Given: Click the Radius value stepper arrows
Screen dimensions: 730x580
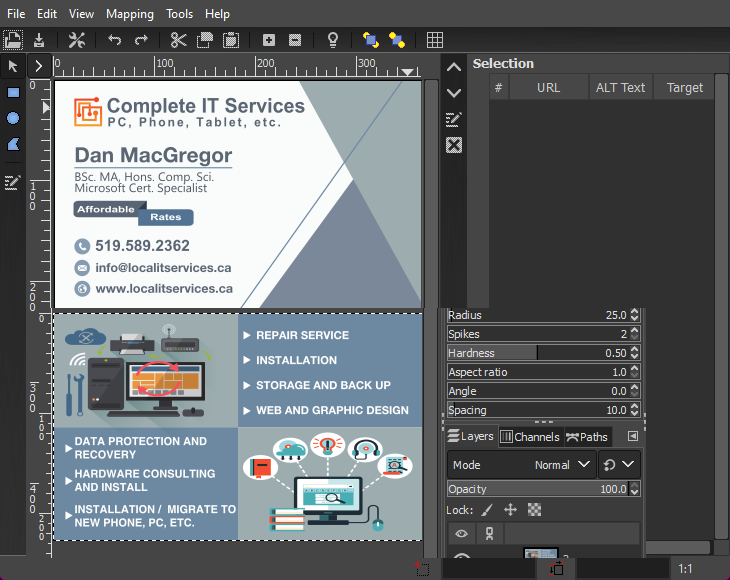Looking at the screenshot, I should click(x=635, y=315).
